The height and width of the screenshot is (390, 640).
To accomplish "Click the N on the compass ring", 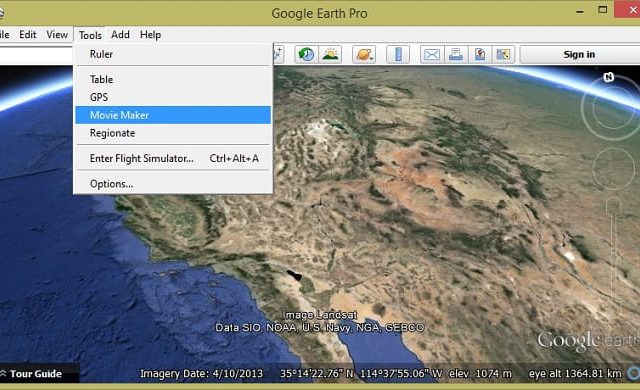I will pos(609,77).
